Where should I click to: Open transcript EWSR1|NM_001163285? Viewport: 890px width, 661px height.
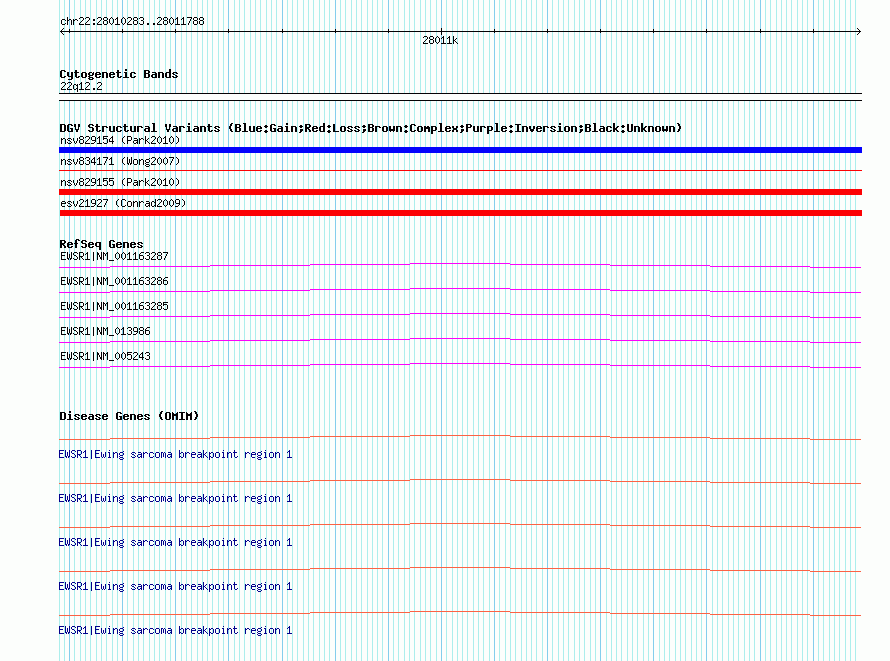(x=114, y=306)
